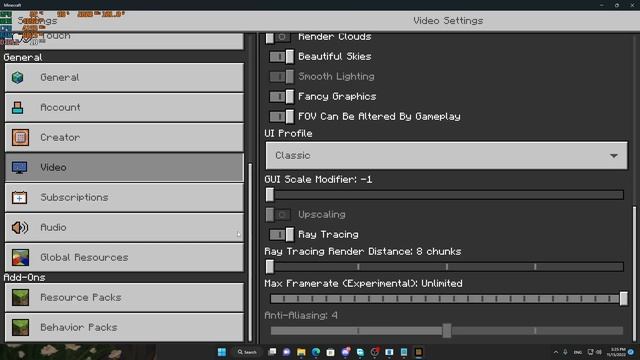The width and height of the screenshot is (640, 360).
Task: Disable Ray Tracing toggle
Action: pos(281,234)
